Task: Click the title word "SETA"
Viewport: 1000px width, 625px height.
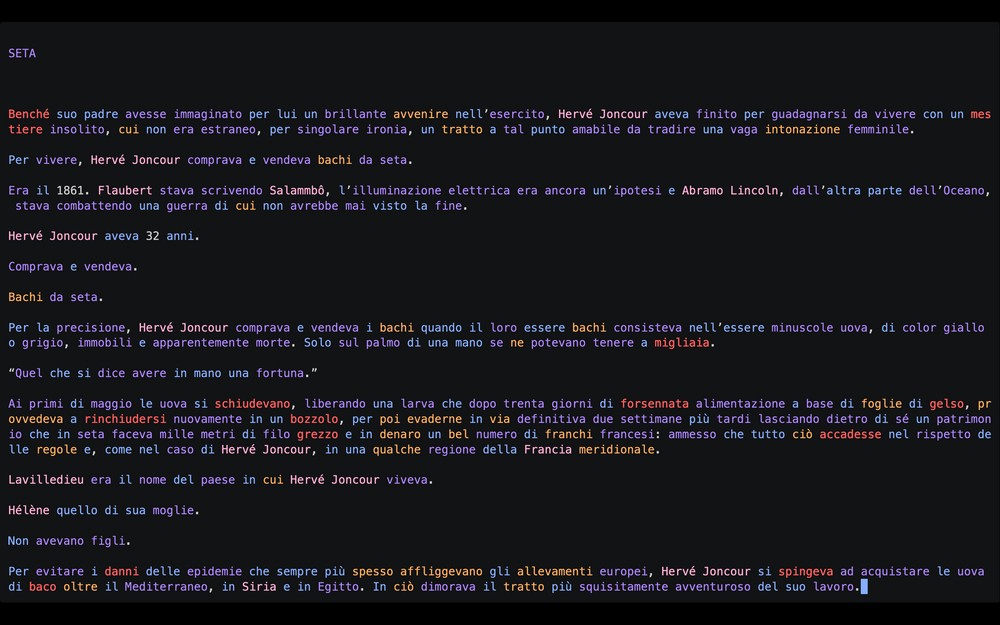Action: (x=22, y=53)
